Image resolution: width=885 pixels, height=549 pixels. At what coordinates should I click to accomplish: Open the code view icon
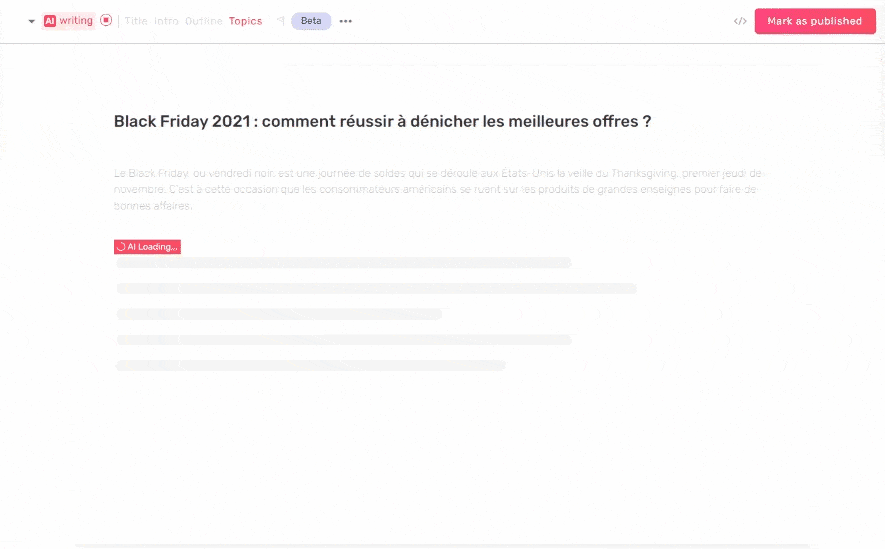pyautogui.click(x=740, y=21)
